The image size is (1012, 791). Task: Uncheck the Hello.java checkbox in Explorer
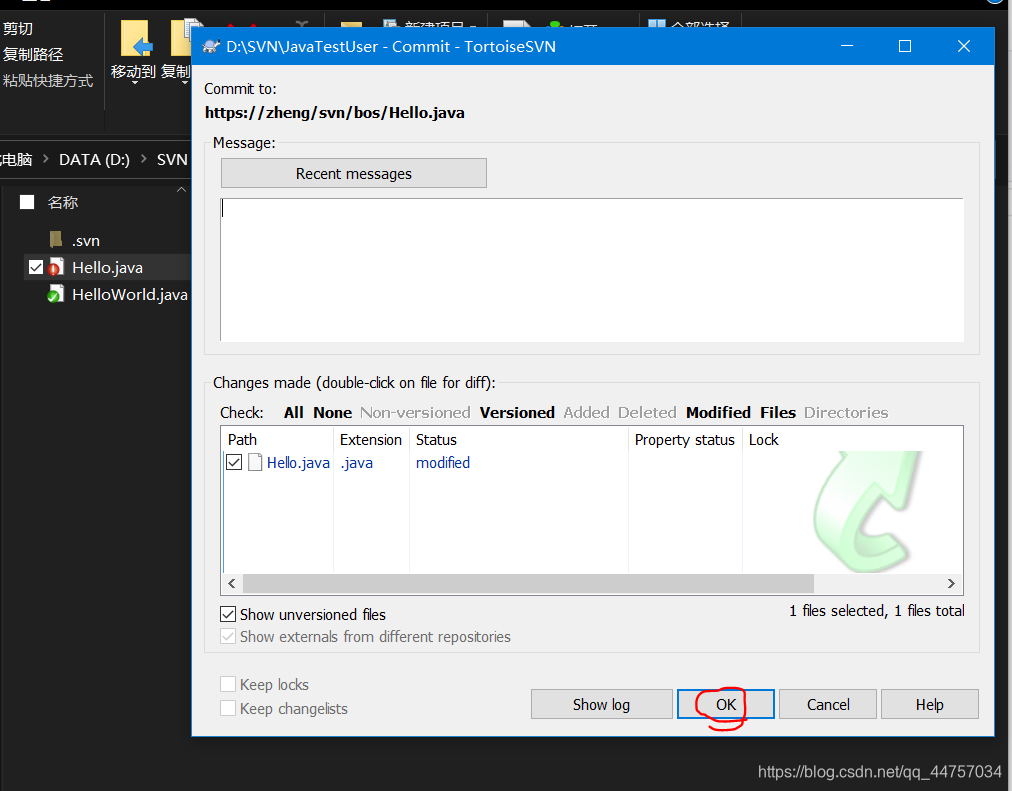(35, 267)
